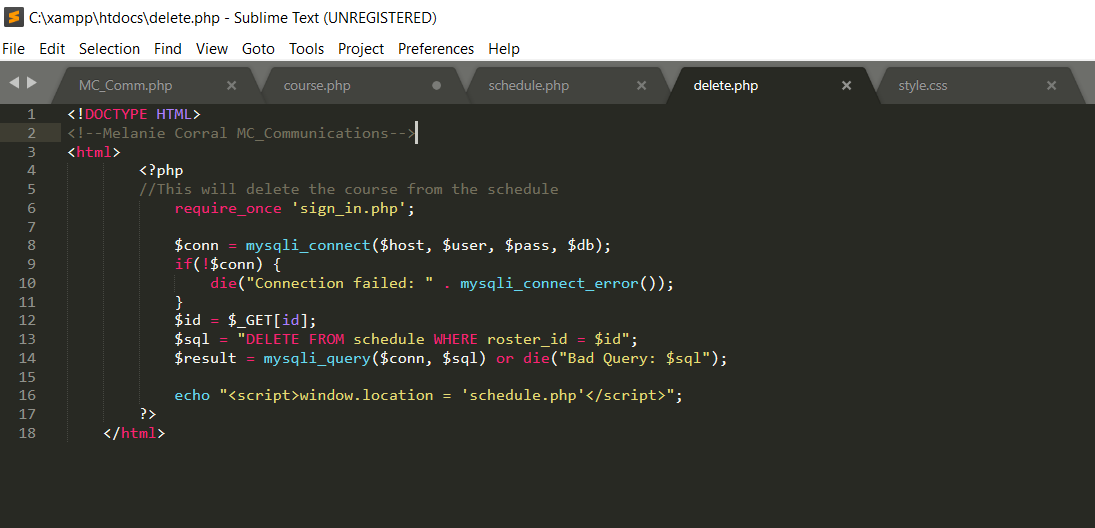Click the 'sign_in.php' string
The image size is (1095, 528).
pyautogui.click(x=348, y=208)
